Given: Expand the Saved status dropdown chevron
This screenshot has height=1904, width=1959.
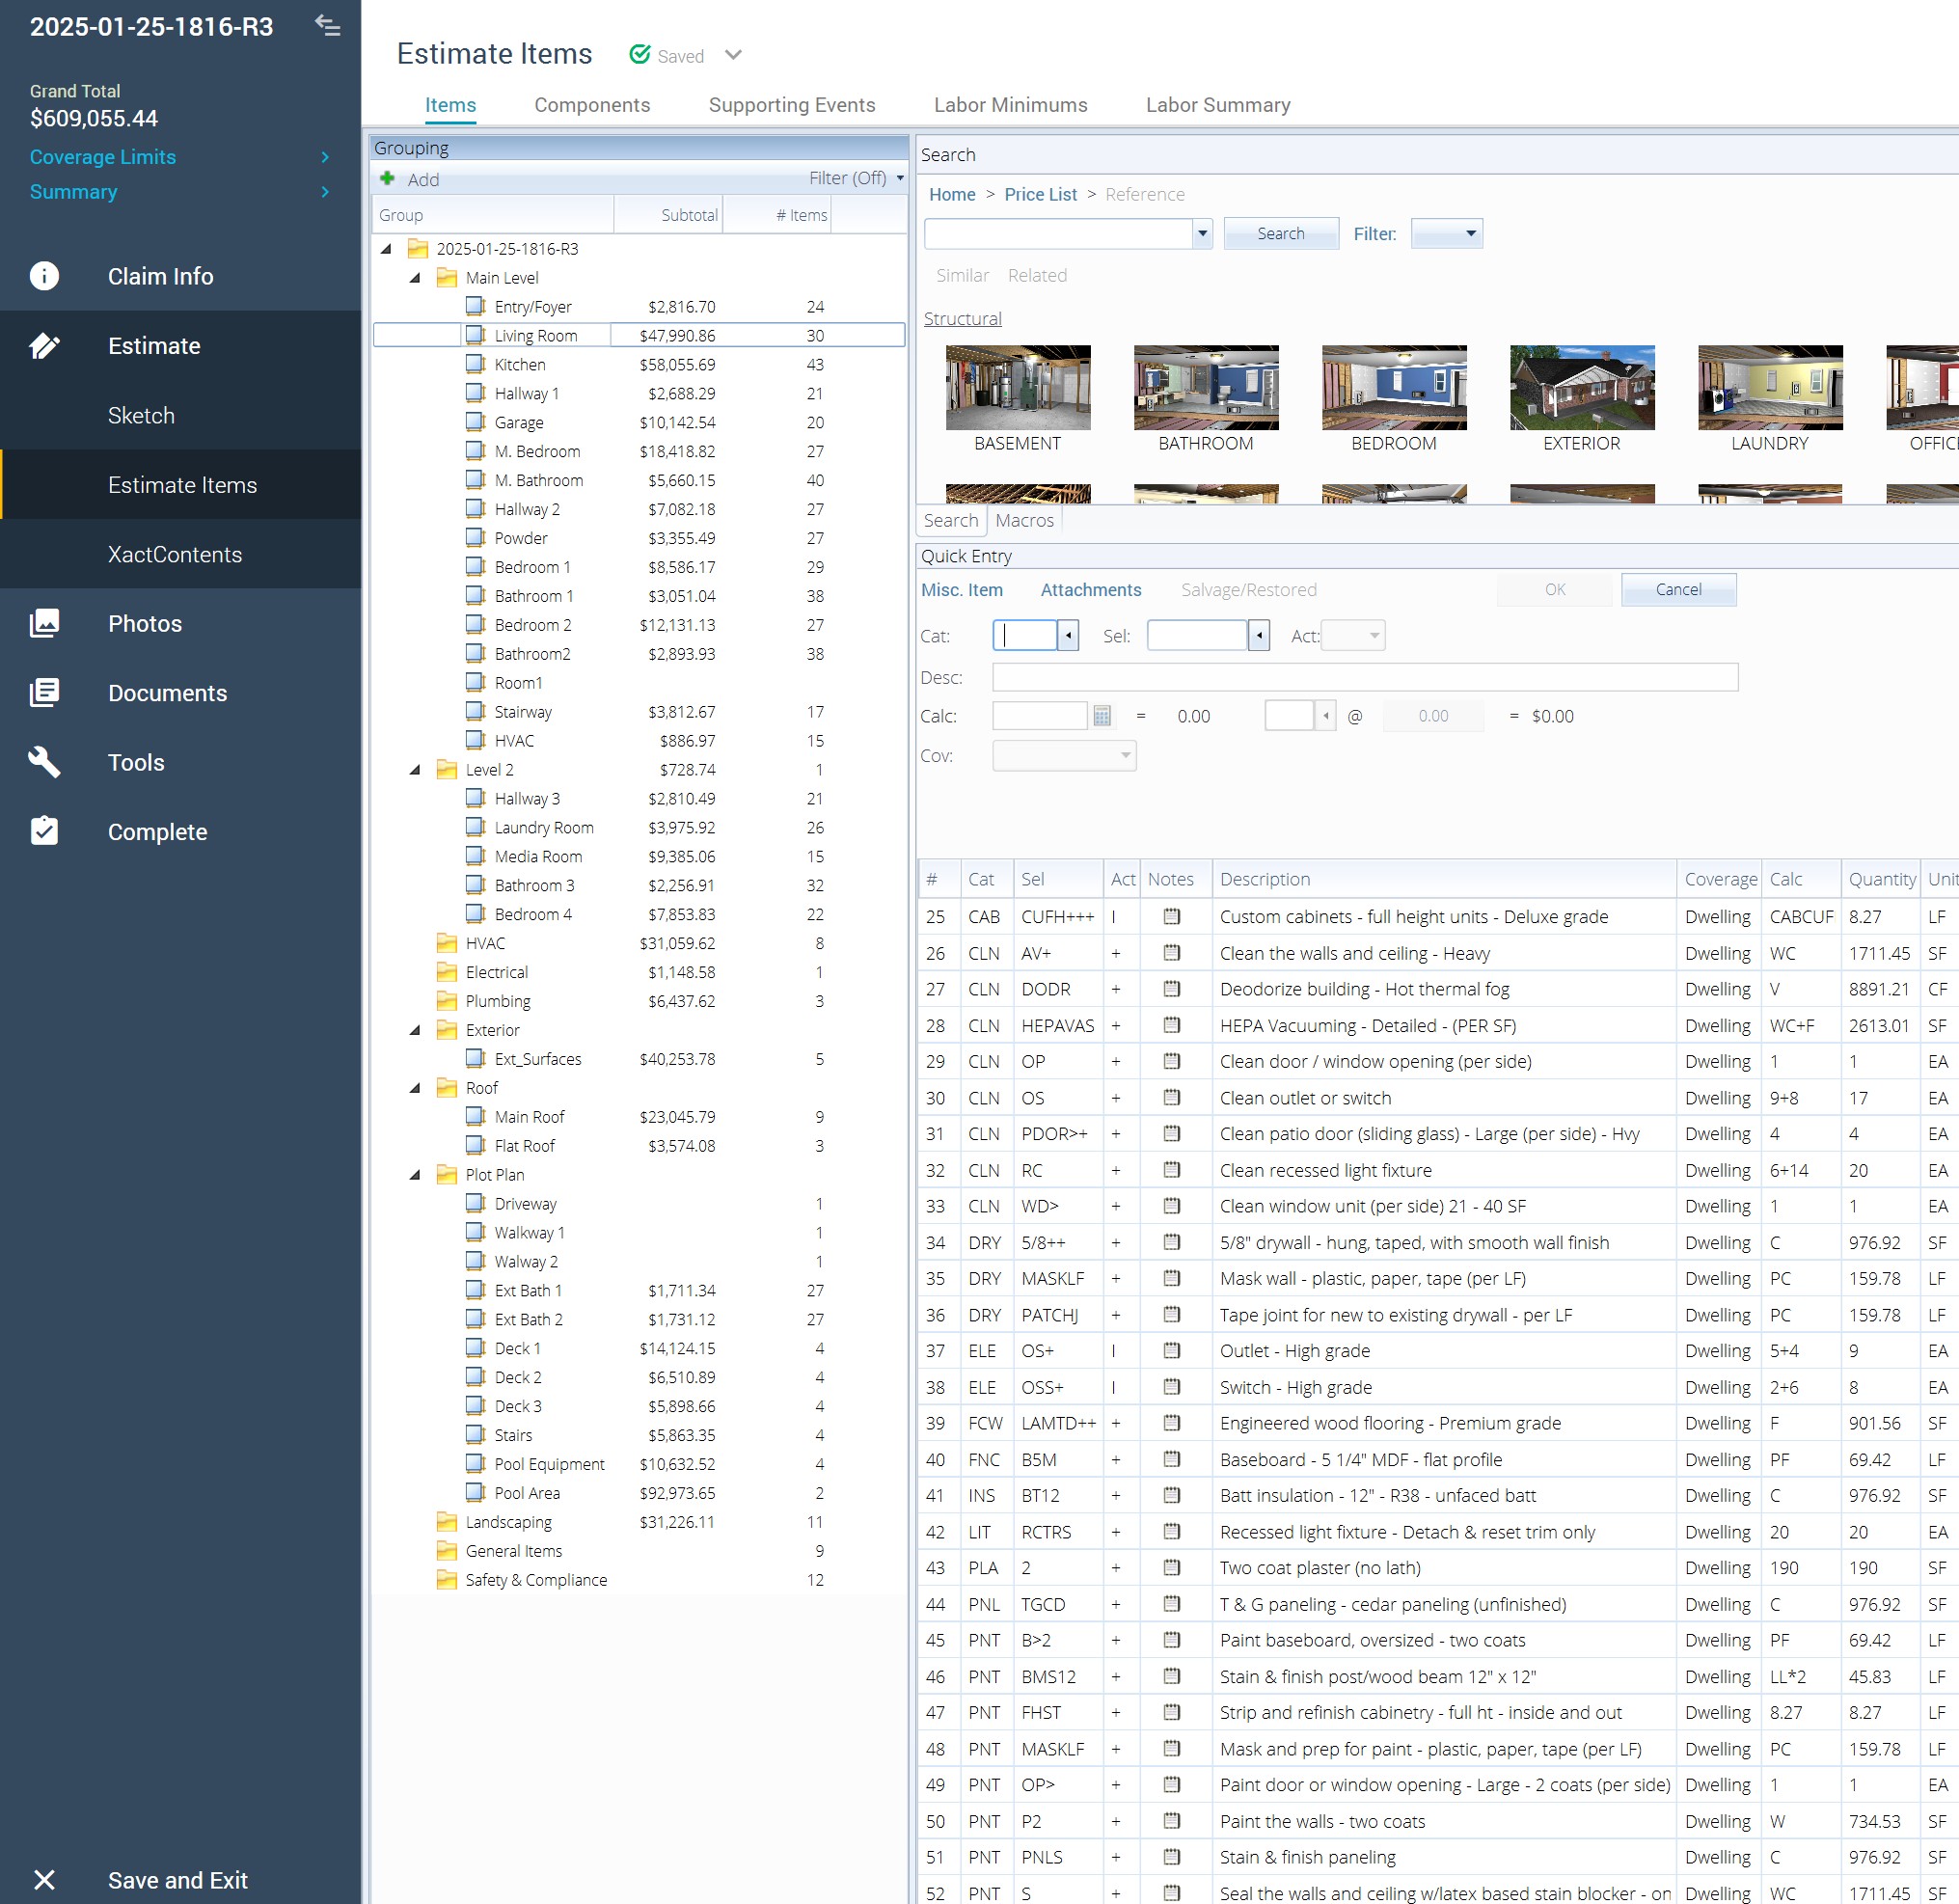Looking at the screenshot, I should click(733, 55).
